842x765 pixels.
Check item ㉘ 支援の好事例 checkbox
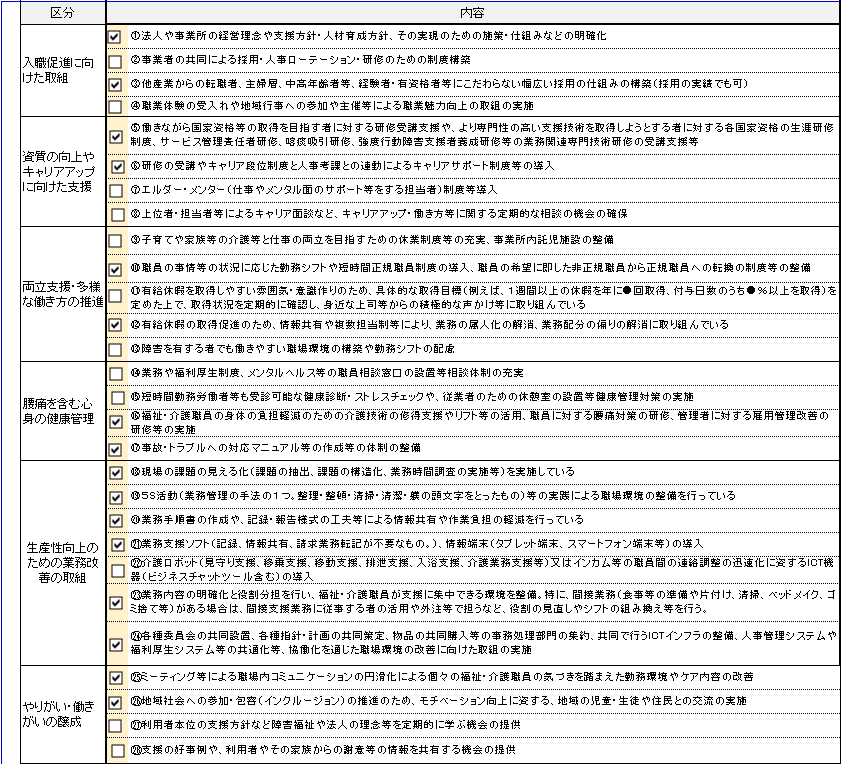[117, 751]
